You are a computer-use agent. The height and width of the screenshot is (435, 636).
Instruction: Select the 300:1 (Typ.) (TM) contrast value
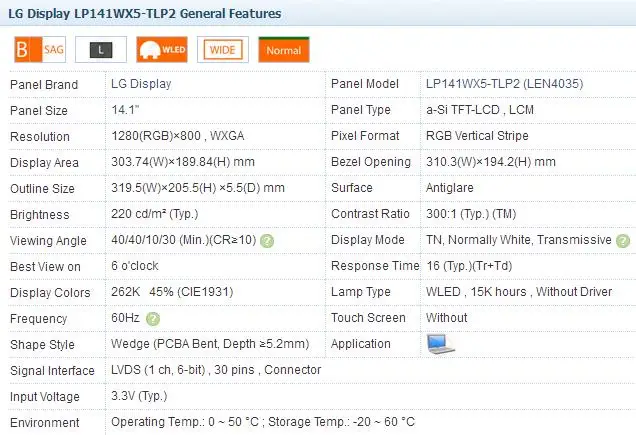(471, 214)
